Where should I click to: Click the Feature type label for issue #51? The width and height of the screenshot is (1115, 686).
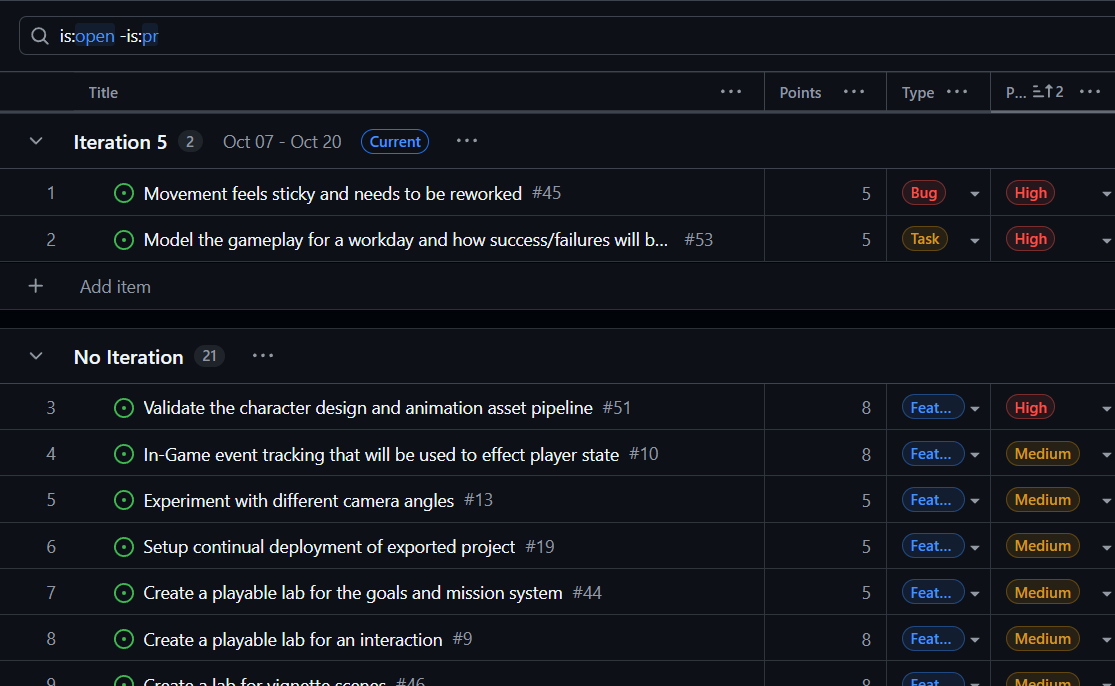tap(933, 407)
